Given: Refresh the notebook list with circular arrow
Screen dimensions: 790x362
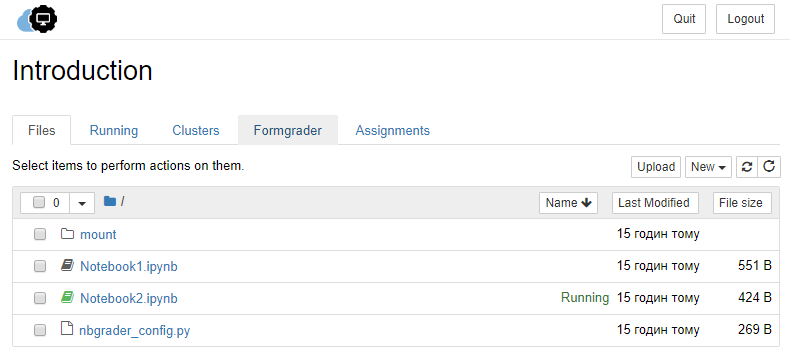Looking at the screenshot, I should (769, 167).
